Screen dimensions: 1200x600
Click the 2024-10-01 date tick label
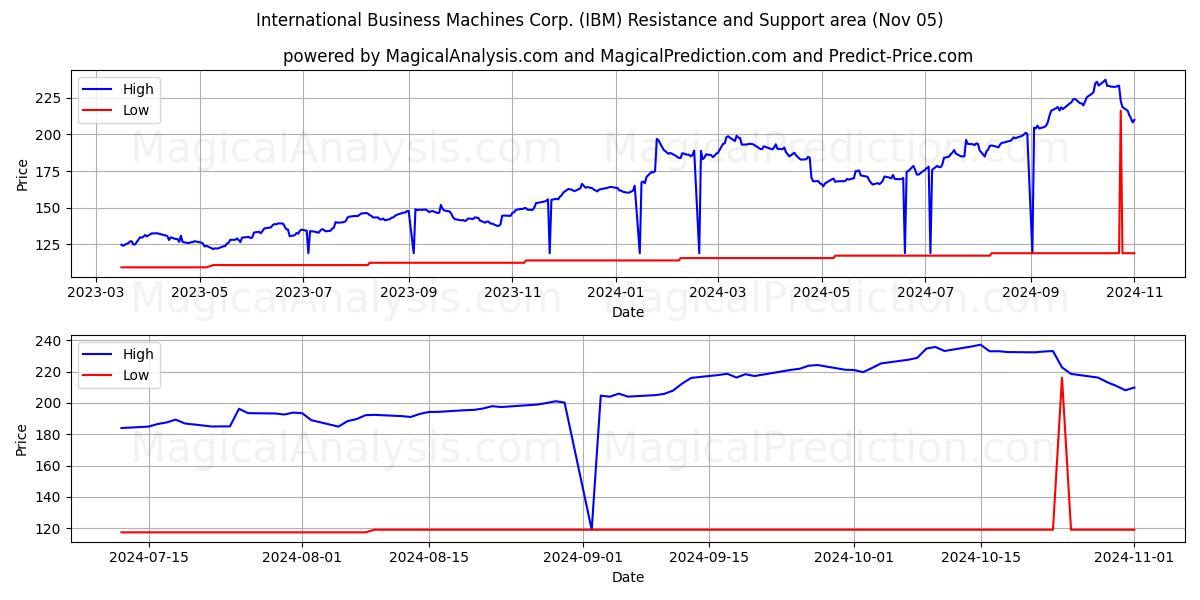click(x=854, y=558)
